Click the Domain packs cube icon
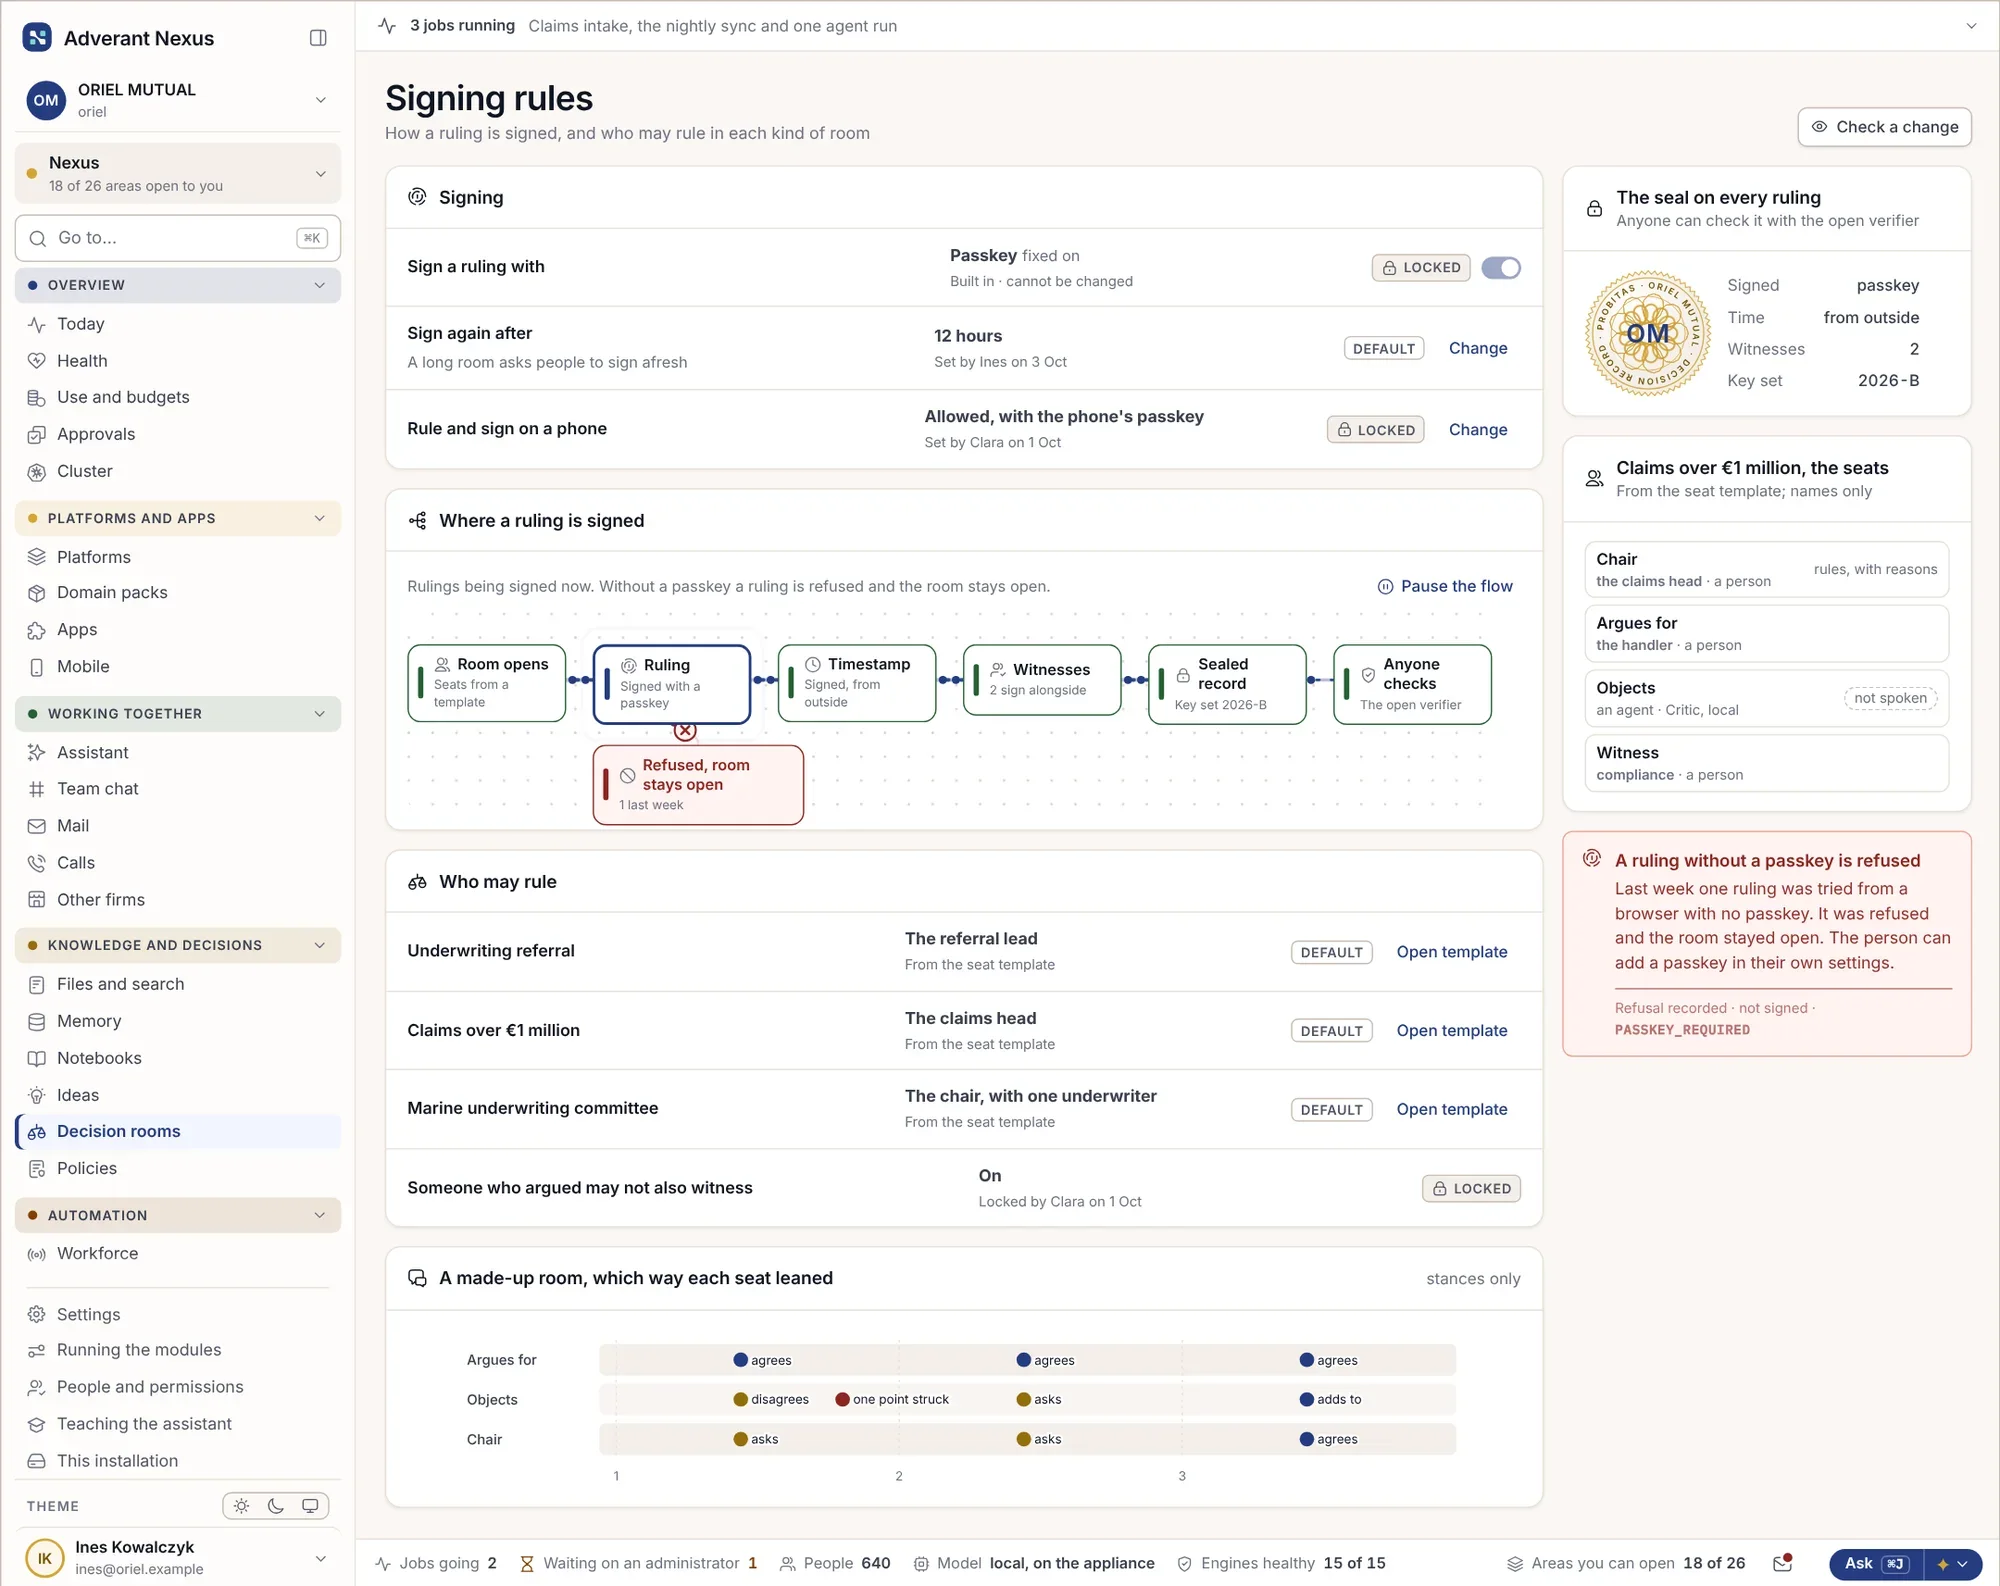 point(37,593)
